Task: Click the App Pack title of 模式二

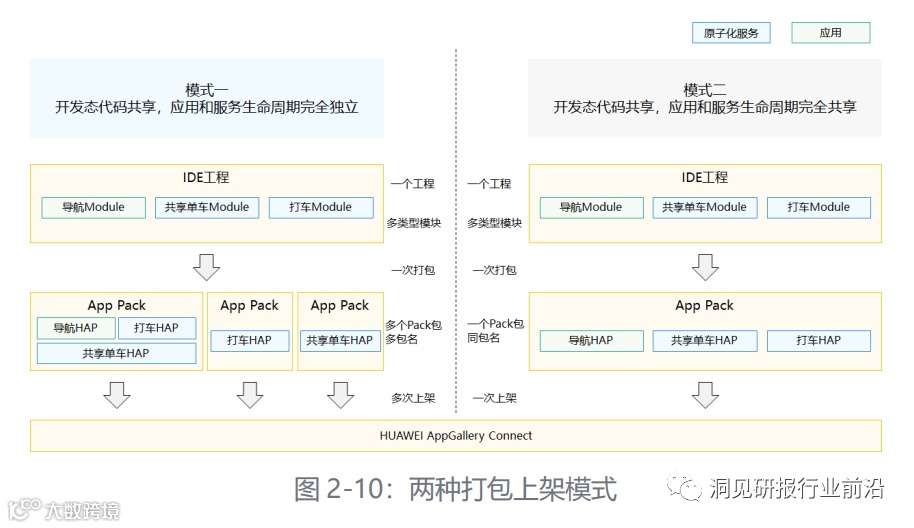Action: click(704, 305)
